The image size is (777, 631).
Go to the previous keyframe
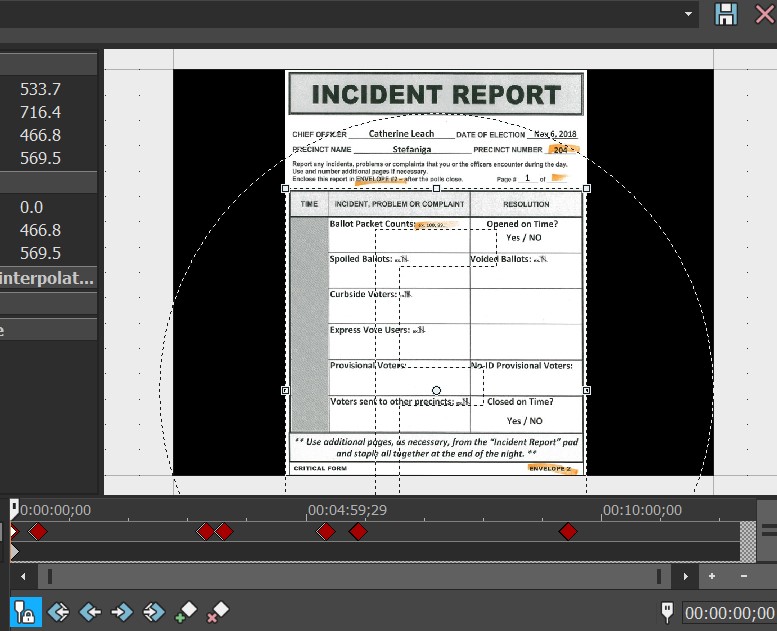click(x=90, y=612)
